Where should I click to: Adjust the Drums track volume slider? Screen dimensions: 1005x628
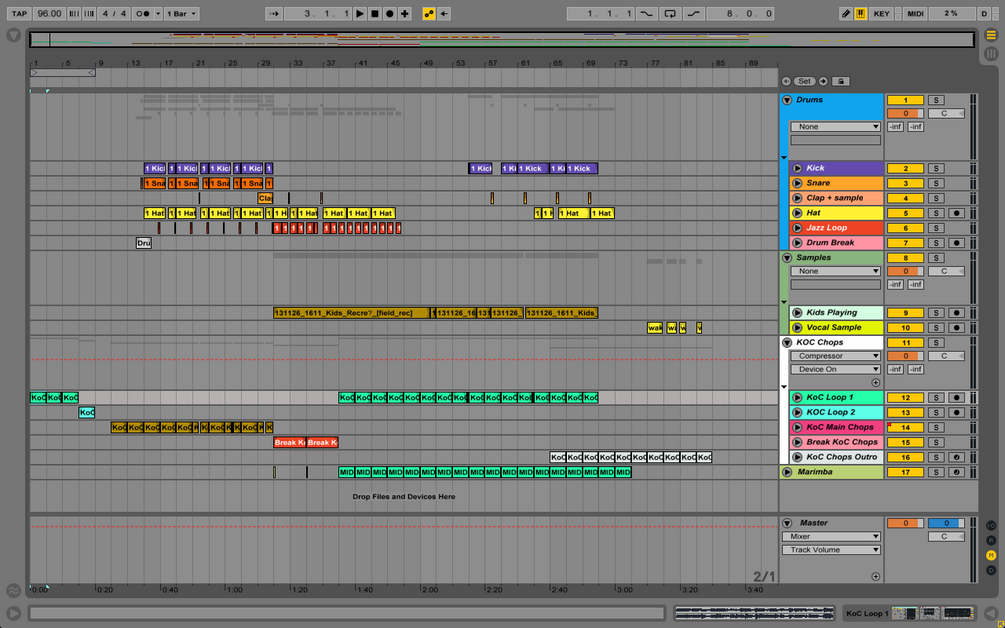(905, 113)
